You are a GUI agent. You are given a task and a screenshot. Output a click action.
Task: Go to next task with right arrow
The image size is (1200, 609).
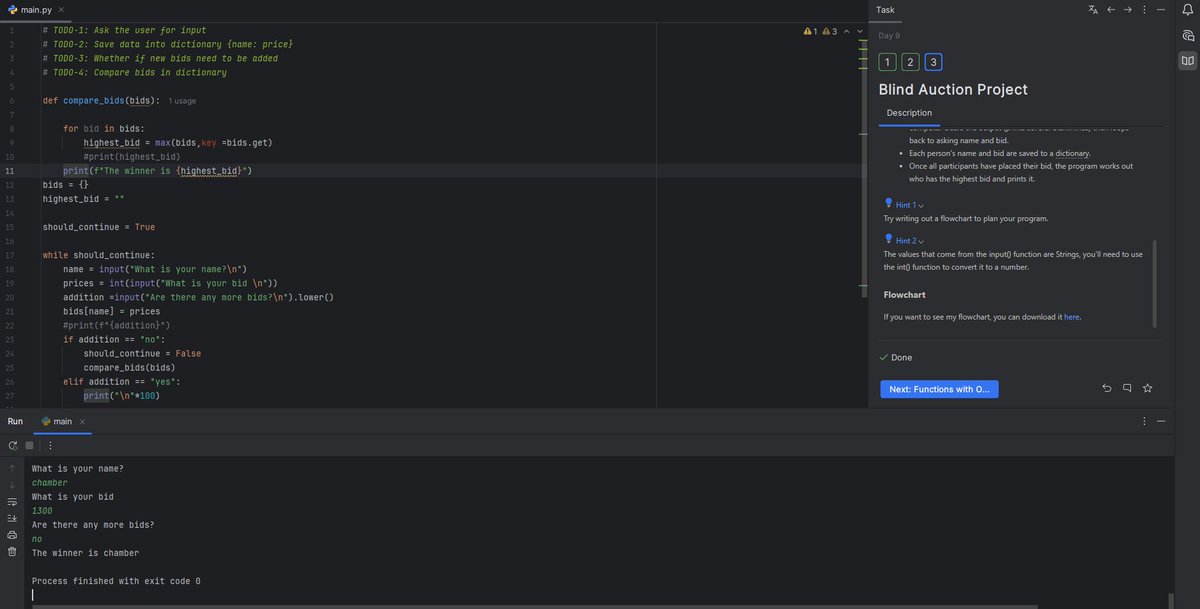[1128, 10]
